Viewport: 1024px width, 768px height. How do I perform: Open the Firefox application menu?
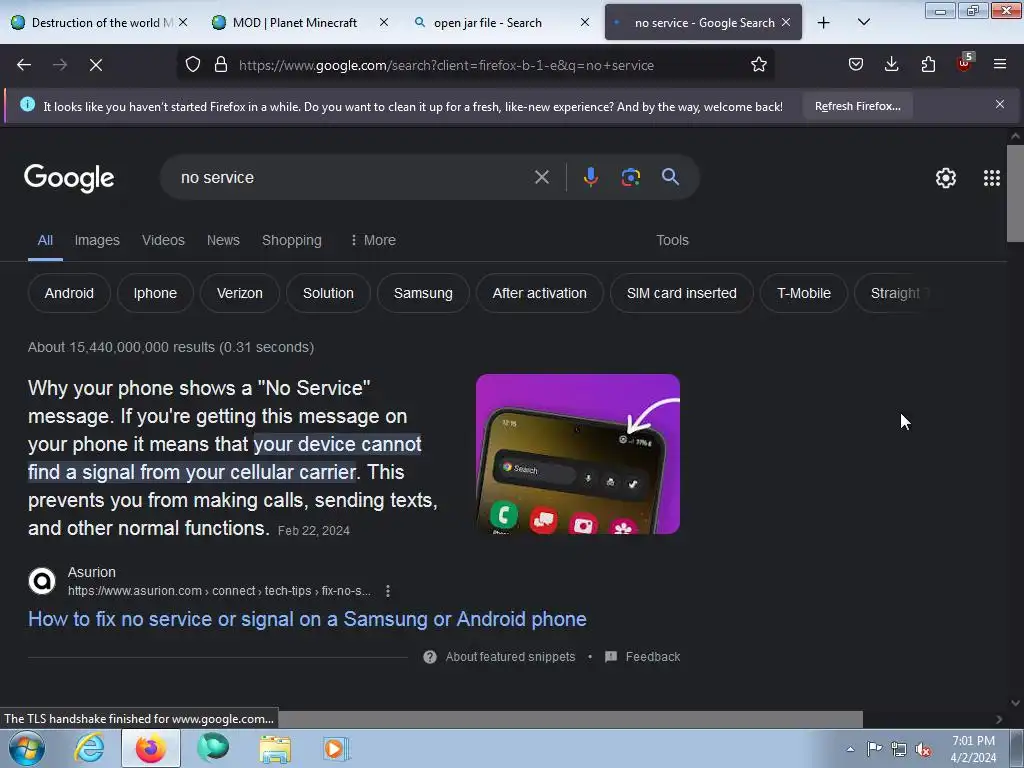[x=999, y=65]
